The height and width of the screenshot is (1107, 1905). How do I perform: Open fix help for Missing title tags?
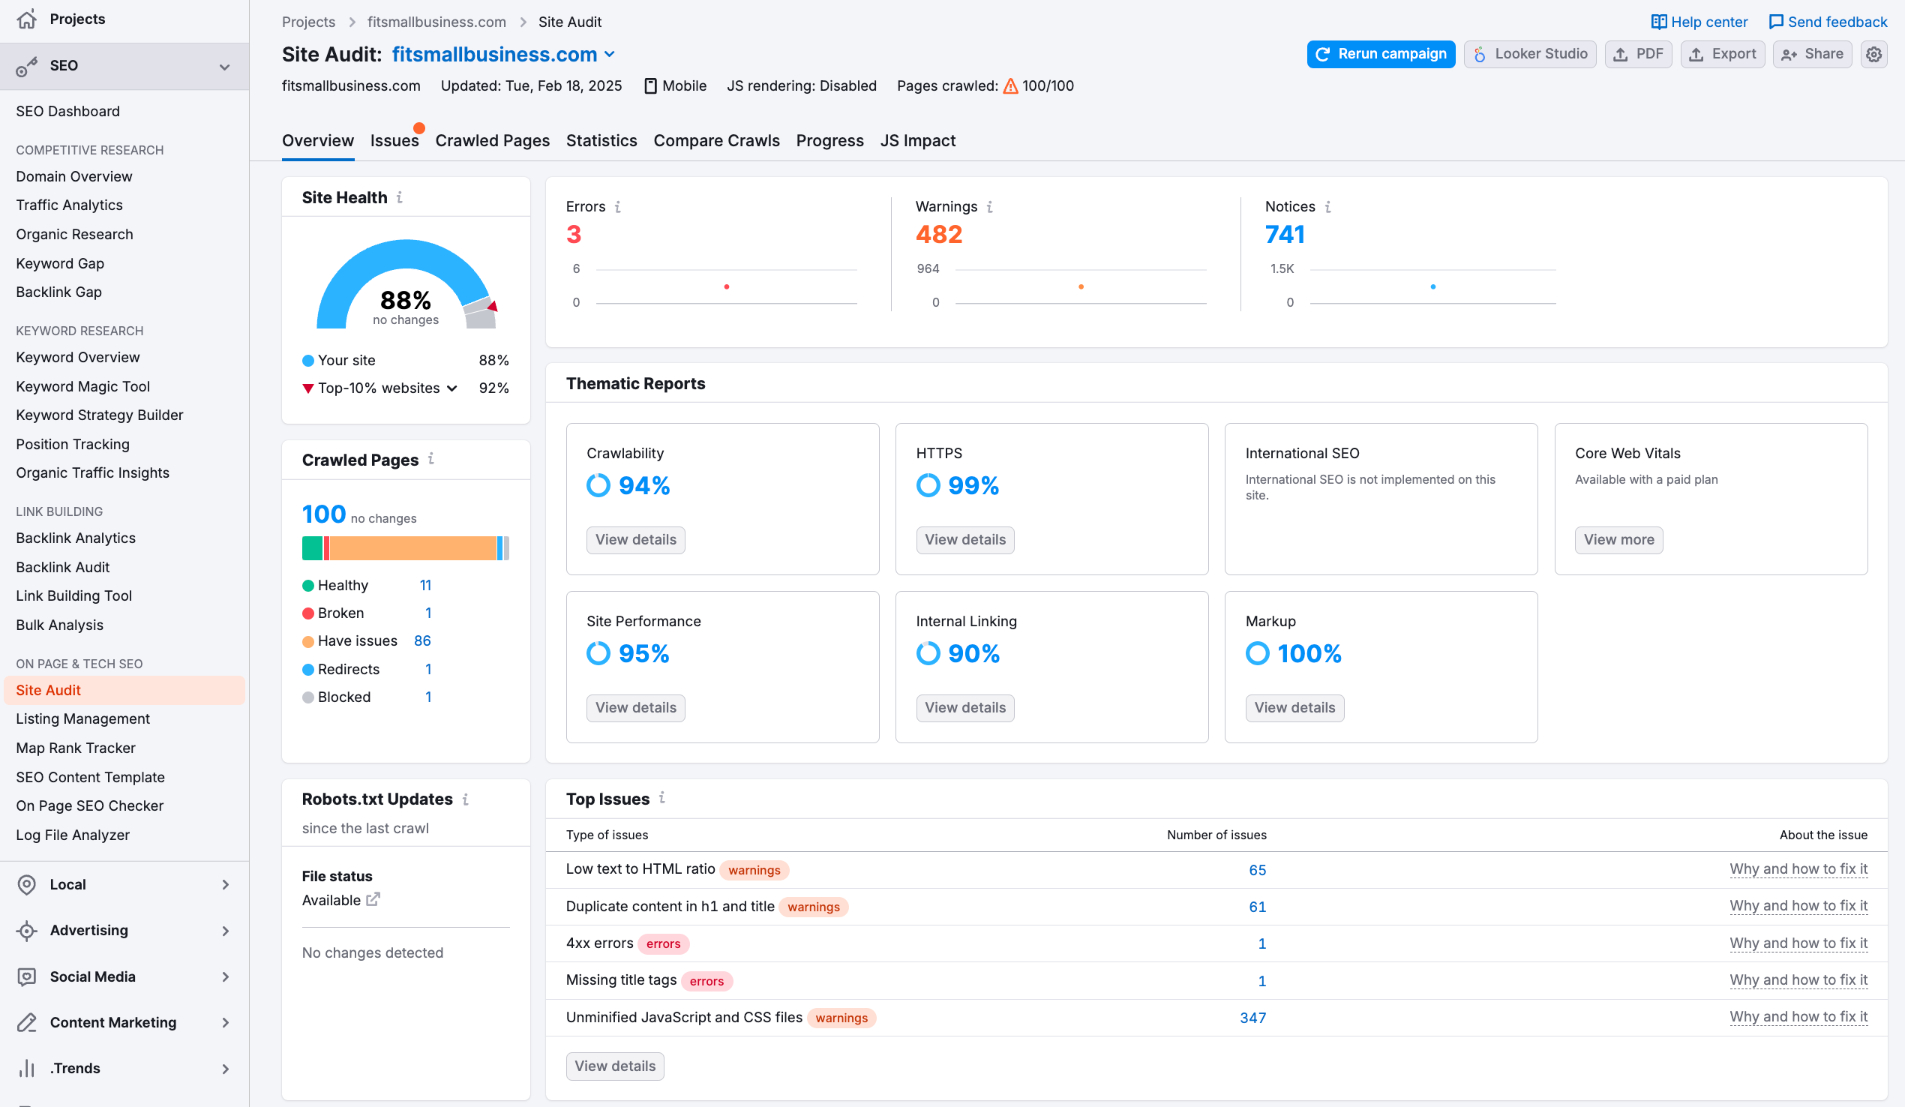click(x=1798, y=980)
